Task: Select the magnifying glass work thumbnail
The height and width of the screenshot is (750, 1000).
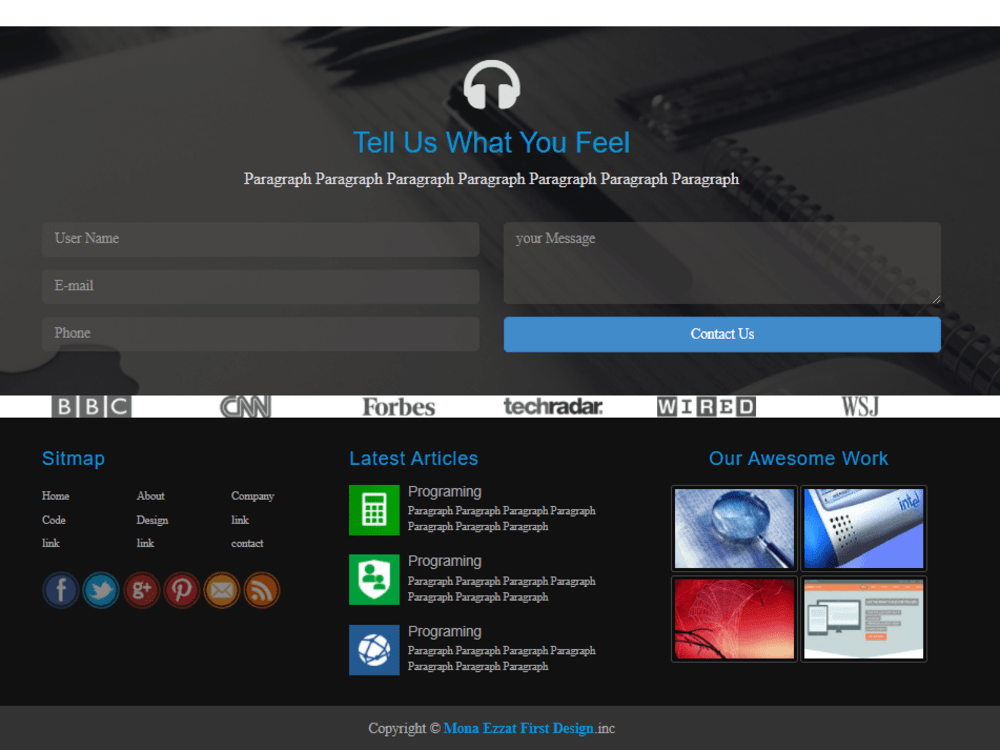Action: pyautogui.click(x=734, y=528)
